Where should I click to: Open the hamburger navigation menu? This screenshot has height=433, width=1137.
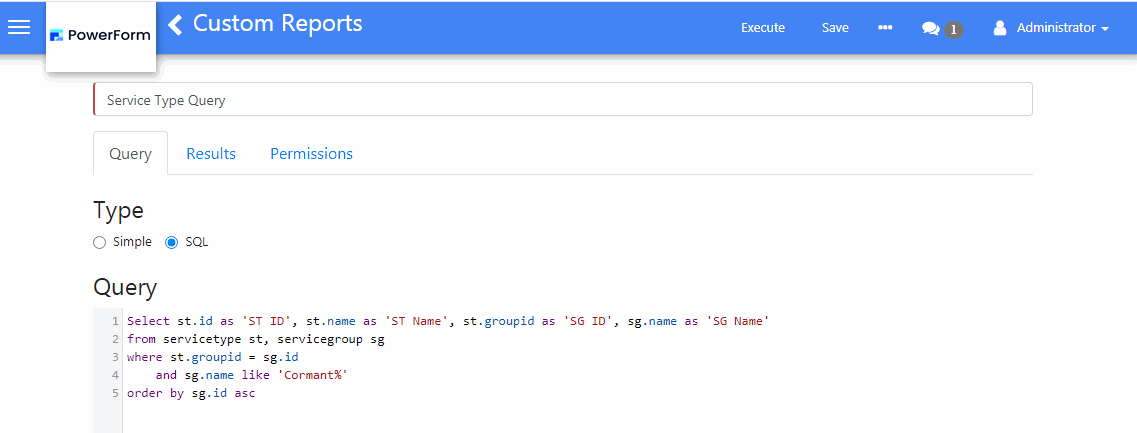pyautogui.click(x=19, y=27)
